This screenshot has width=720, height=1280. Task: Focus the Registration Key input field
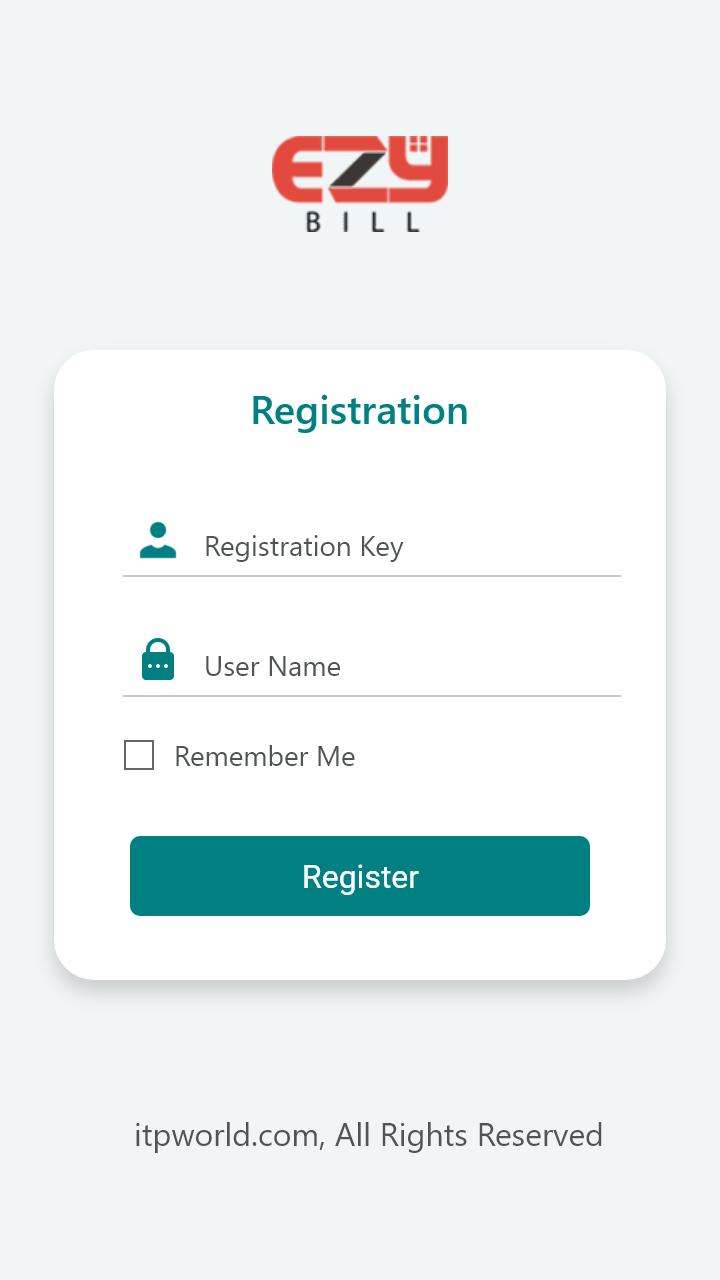pos(410,547)
